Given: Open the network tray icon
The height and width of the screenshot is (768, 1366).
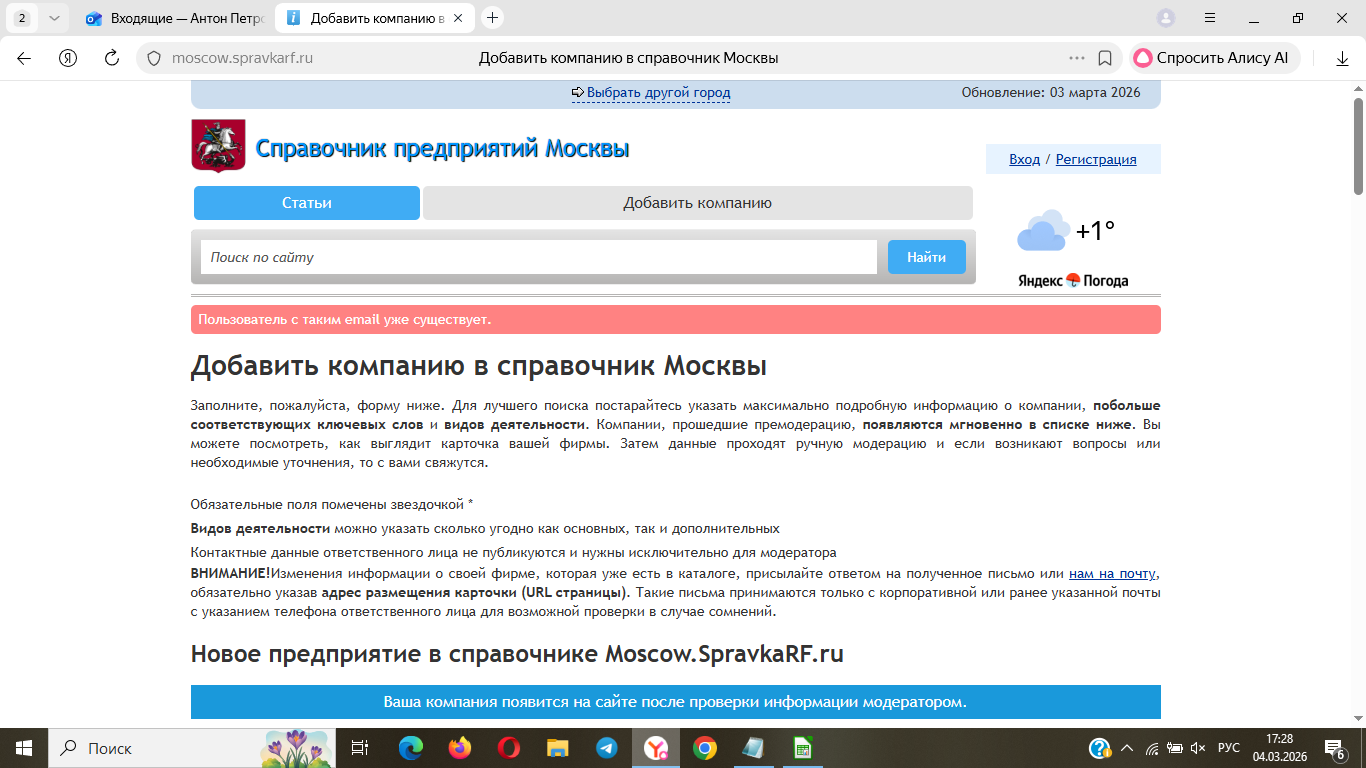Looking at the screenshot, I should click(1151, 748).
